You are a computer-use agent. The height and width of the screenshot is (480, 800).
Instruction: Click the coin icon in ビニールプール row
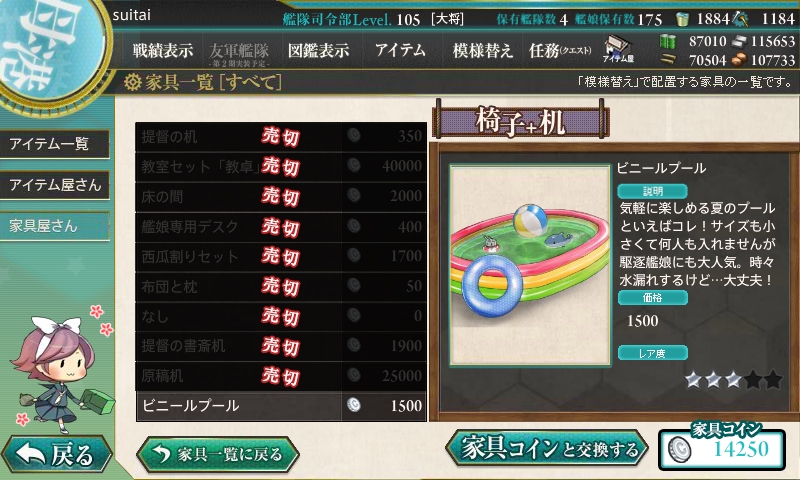click(x=354, y=405)
